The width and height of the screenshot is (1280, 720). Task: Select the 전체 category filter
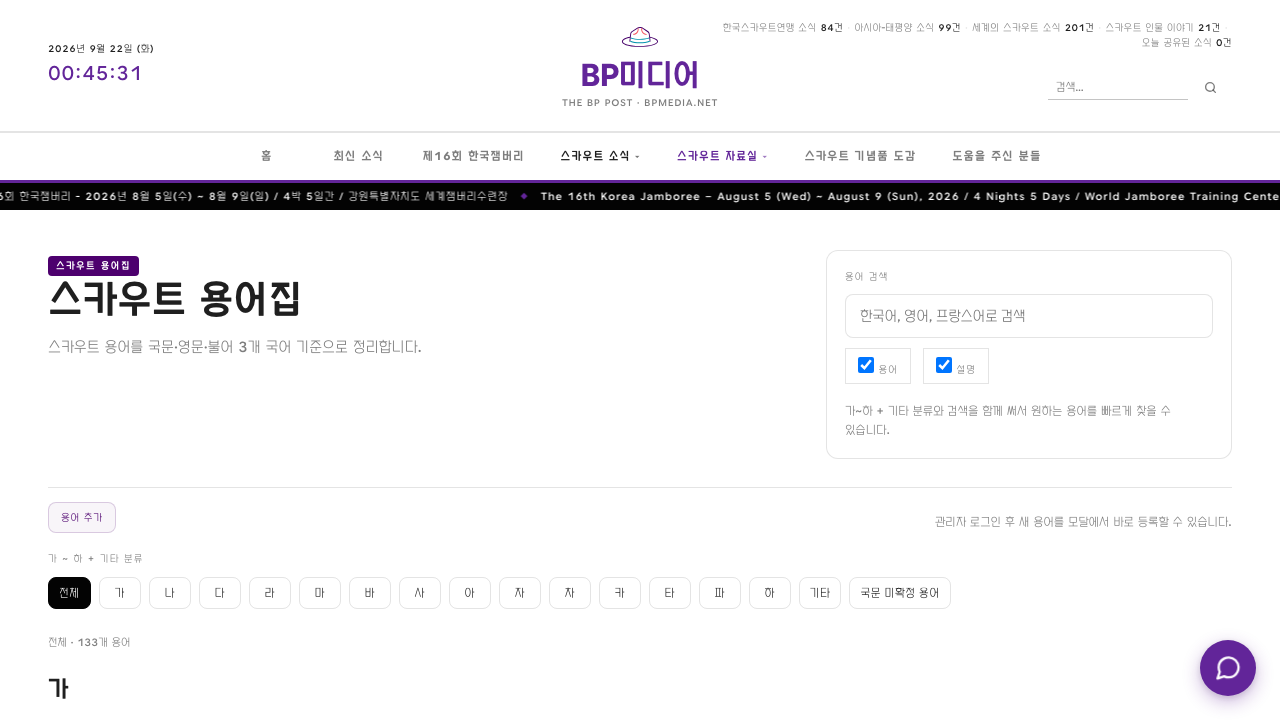pos(69,593)
